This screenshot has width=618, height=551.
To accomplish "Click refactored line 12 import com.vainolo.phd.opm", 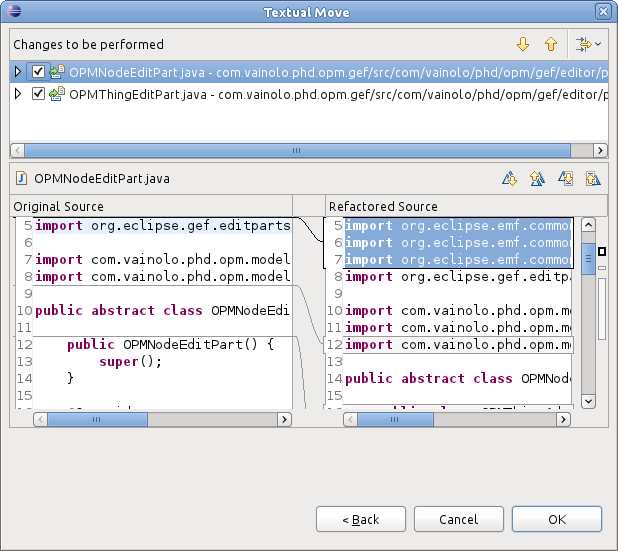I will click(458, 344).
